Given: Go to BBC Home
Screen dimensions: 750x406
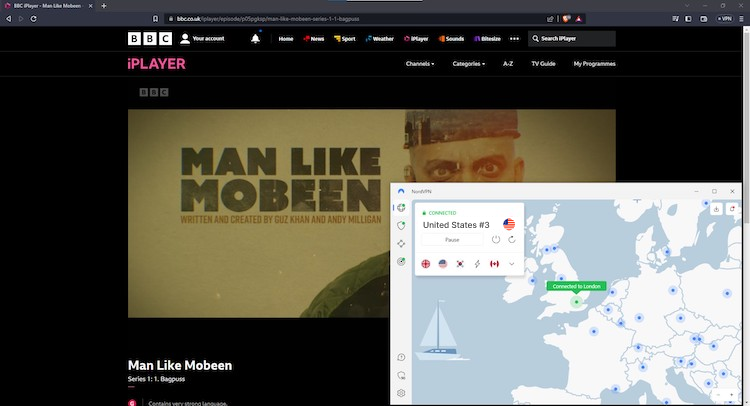Looking at the screenshot, I should (286, 39).
